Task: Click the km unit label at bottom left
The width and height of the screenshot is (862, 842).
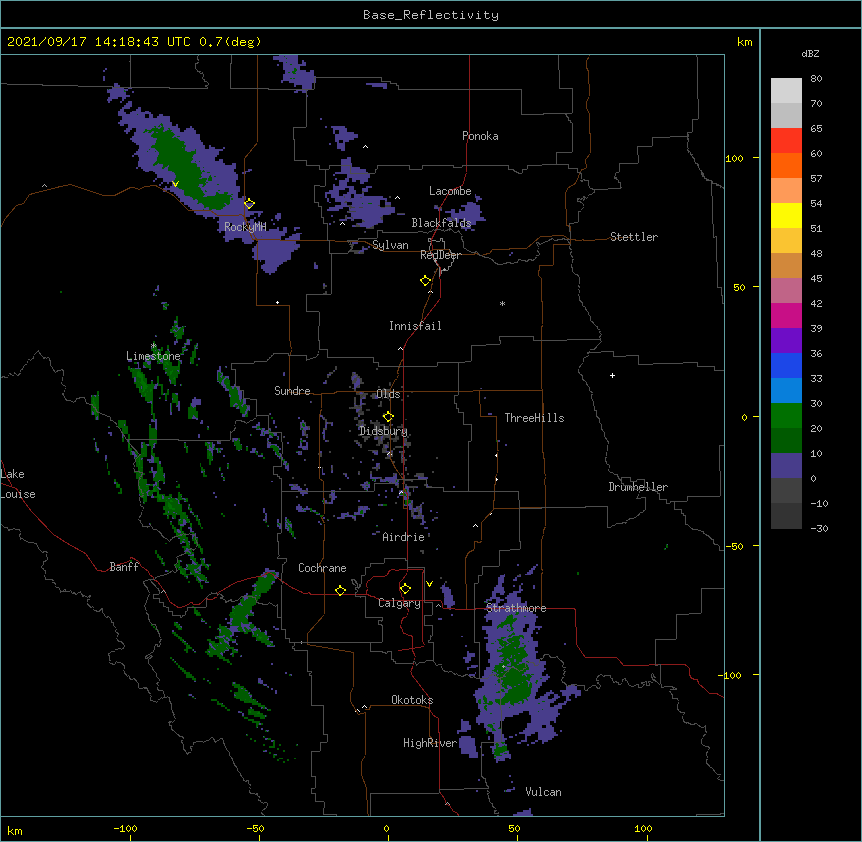Action: [x=15, y=831]
